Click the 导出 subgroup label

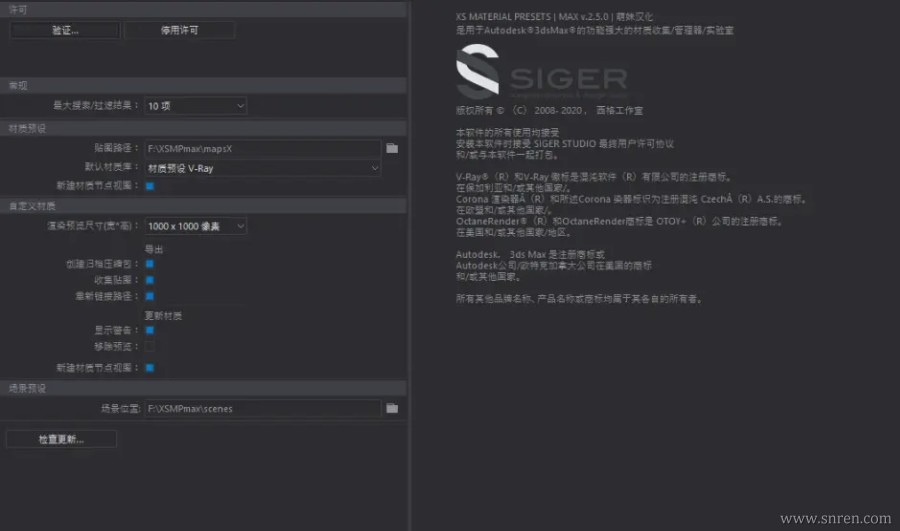154,249
